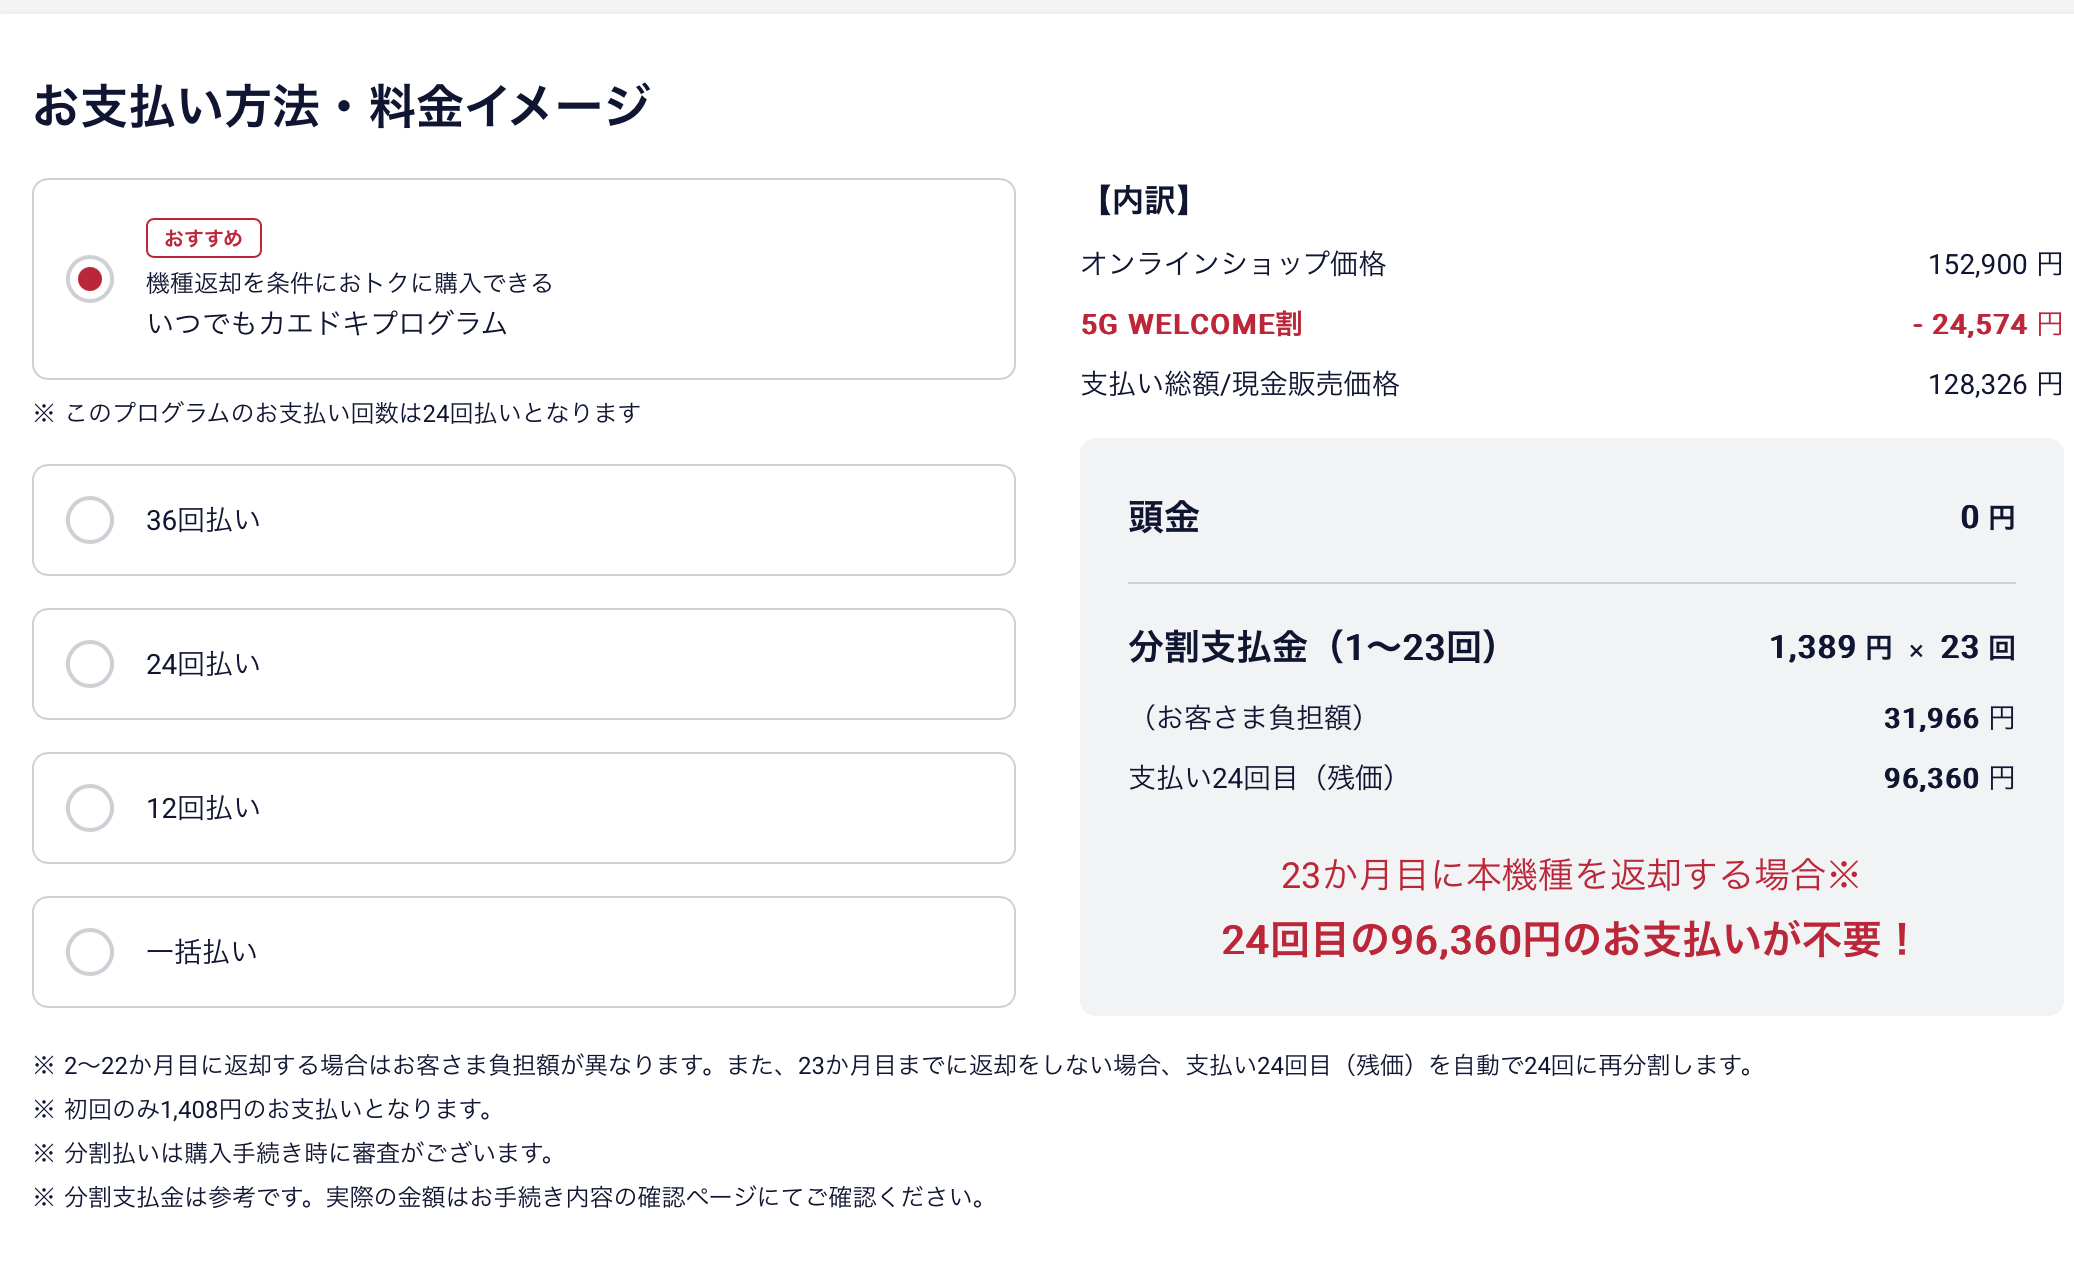Image resolution: width=2074 pixels, height=1269 pixels.
Task: Click the red 5G WELCOME割 label
Action: pyautogui.click(x=1191, y=324)
